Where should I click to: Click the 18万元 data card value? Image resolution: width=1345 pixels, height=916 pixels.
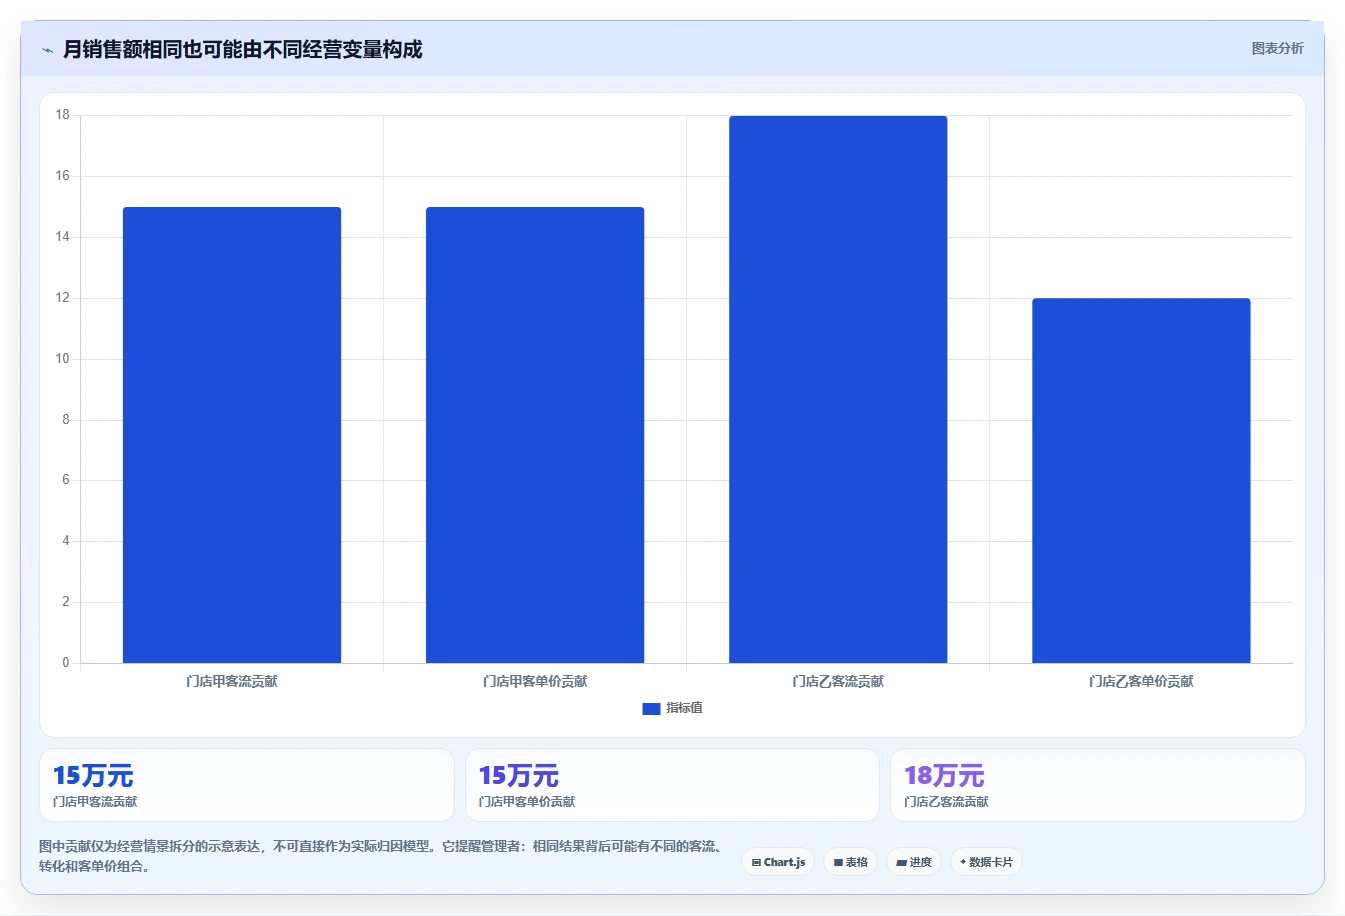[x=944, y=776]
